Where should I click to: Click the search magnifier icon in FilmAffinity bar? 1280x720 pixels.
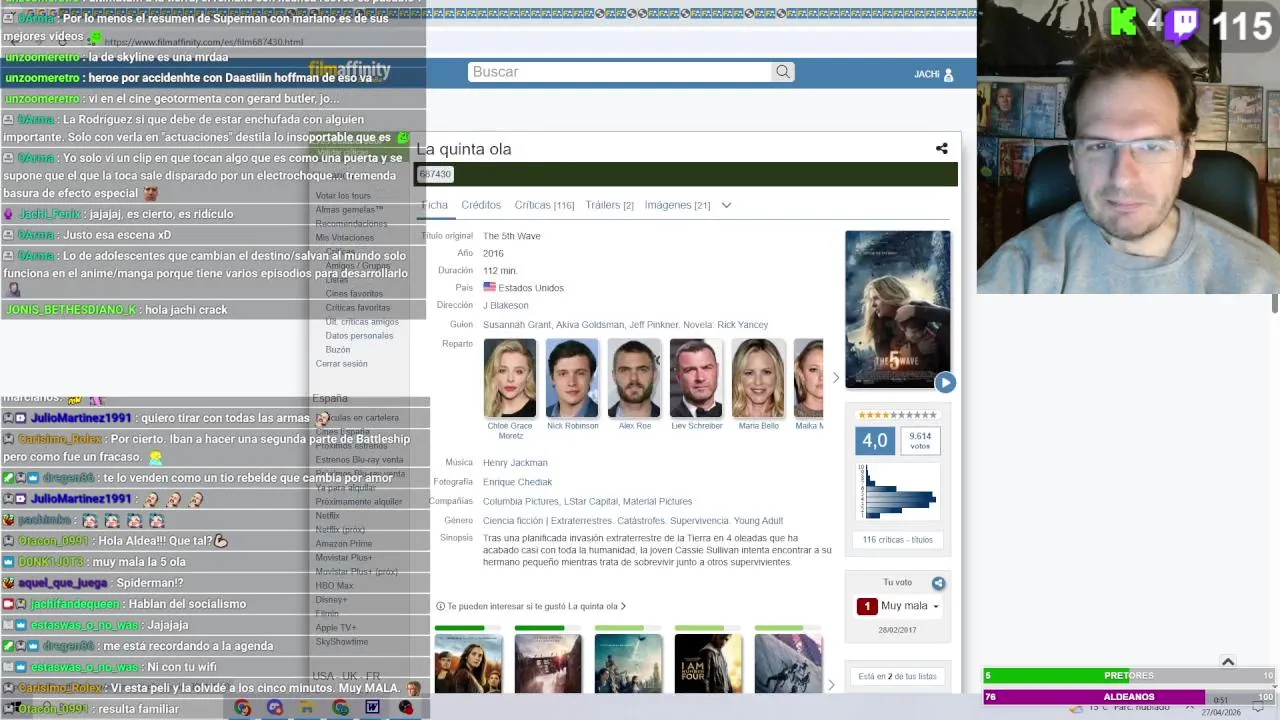pyautogui.click(x=783, y=72)
